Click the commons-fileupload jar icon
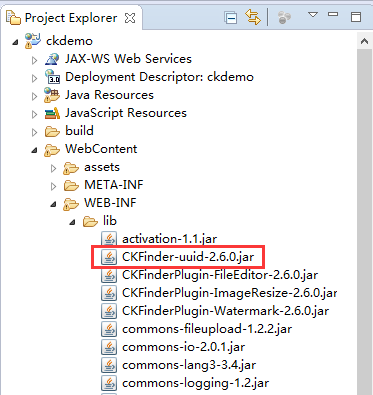This screenshot has height=395, width=373. click(x=109, y=329)
